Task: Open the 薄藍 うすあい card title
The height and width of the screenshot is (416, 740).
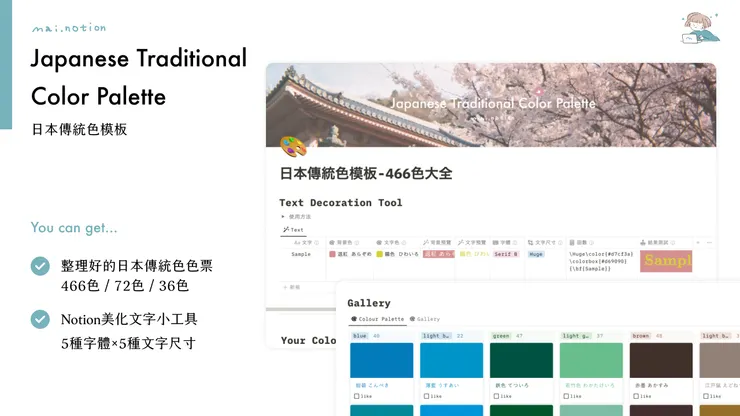Action: (x=442, y=386)
